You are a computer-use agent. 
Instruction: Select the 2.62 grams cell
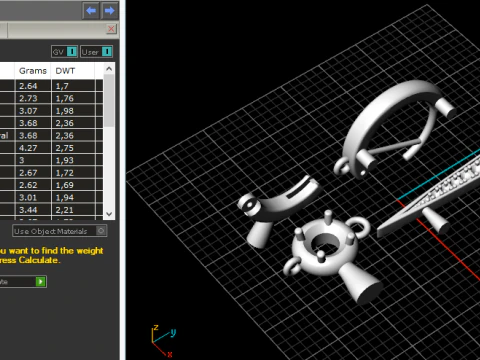click(x=33, y=185)
